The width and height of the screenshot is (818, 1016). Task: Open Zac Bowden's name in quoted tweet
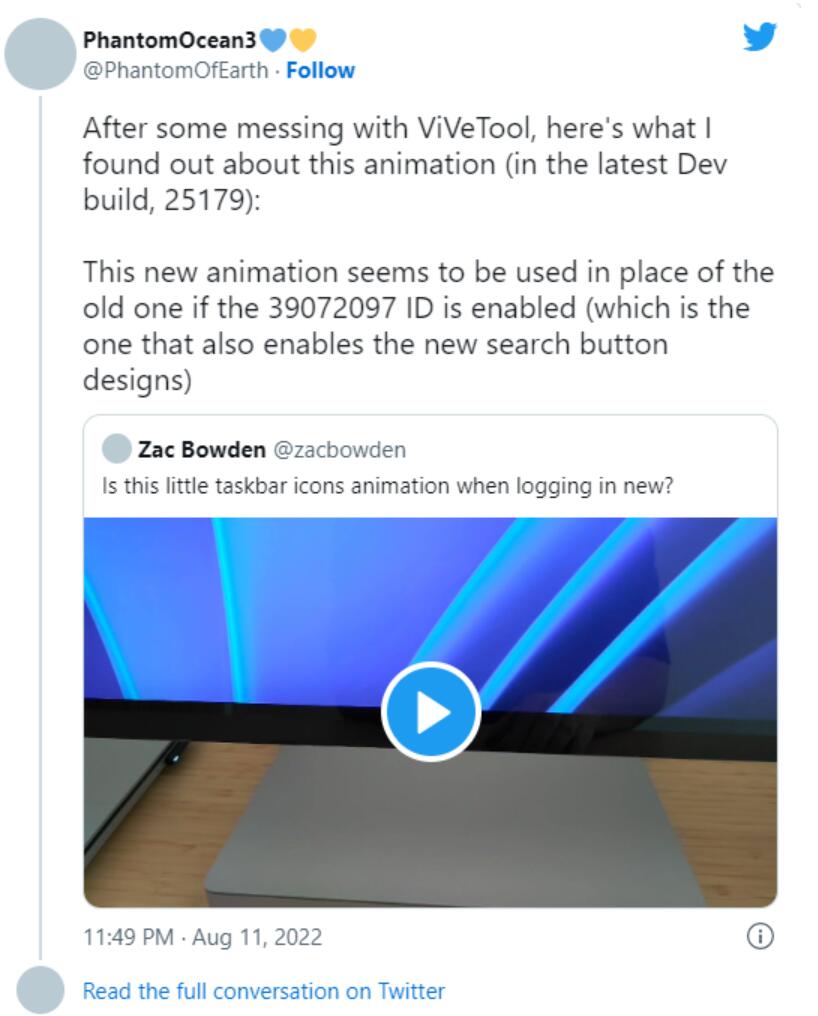point(202,449)
